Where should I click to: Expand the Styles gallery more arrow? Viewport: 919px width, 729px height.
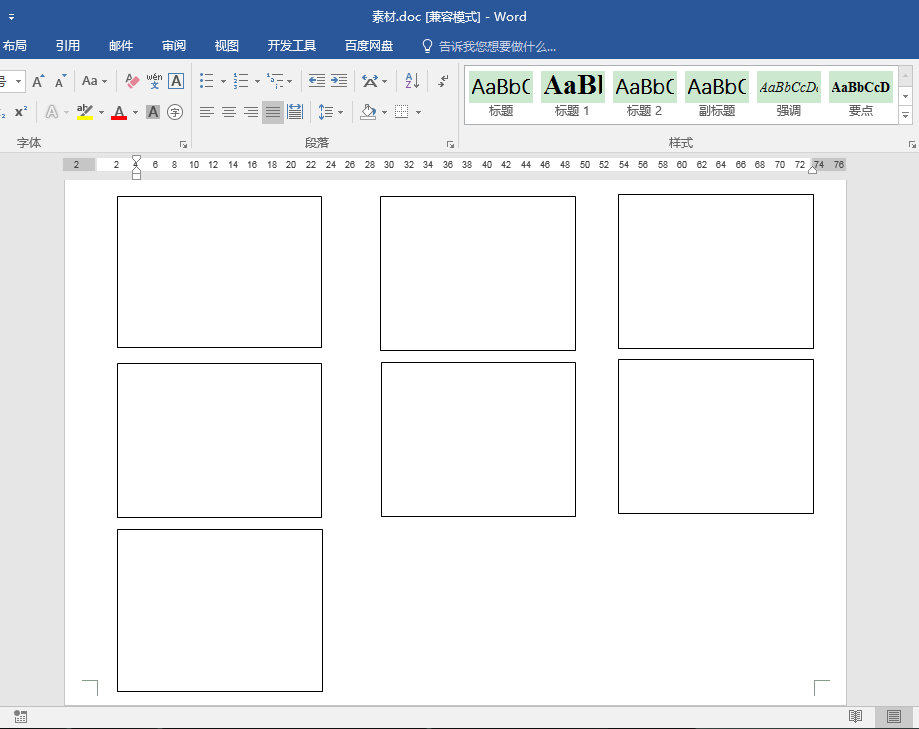coord(906,115)
